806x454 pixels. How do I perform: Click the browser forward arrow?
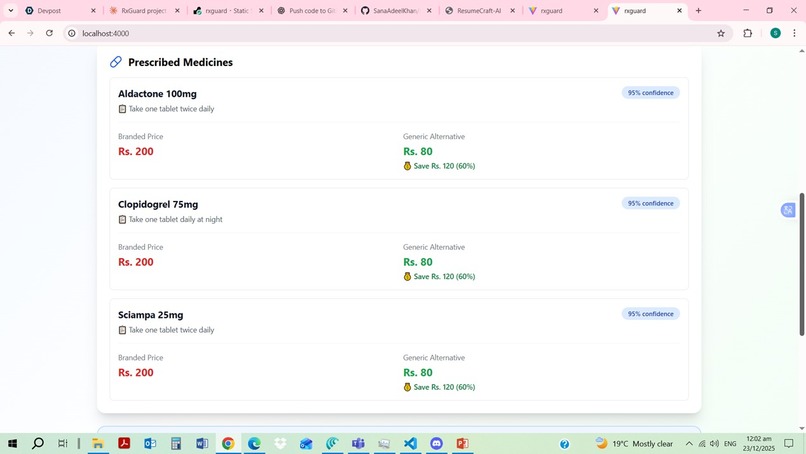pos(30,33)
